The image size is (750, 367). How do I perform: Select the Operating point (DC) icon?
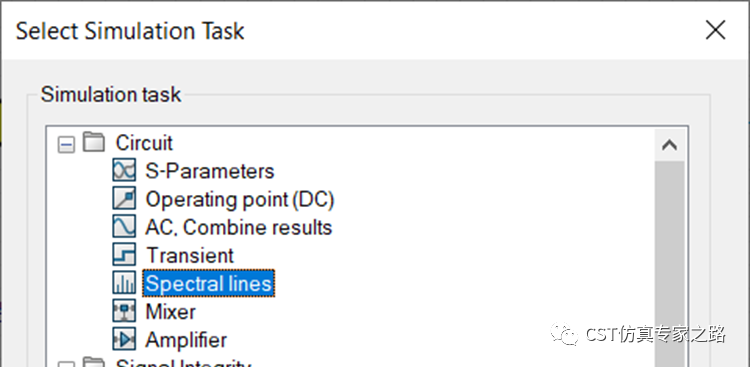point(124,198)
